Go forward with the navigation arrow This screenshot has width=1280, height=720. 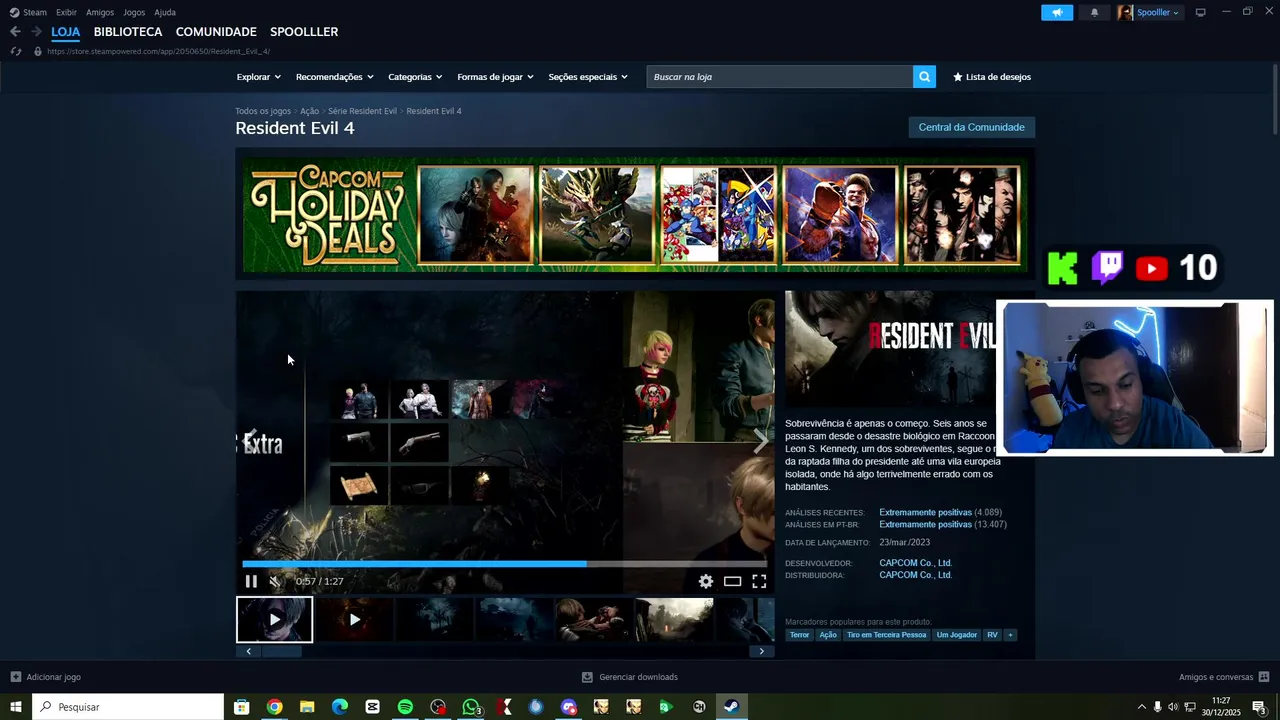(36, 32)
